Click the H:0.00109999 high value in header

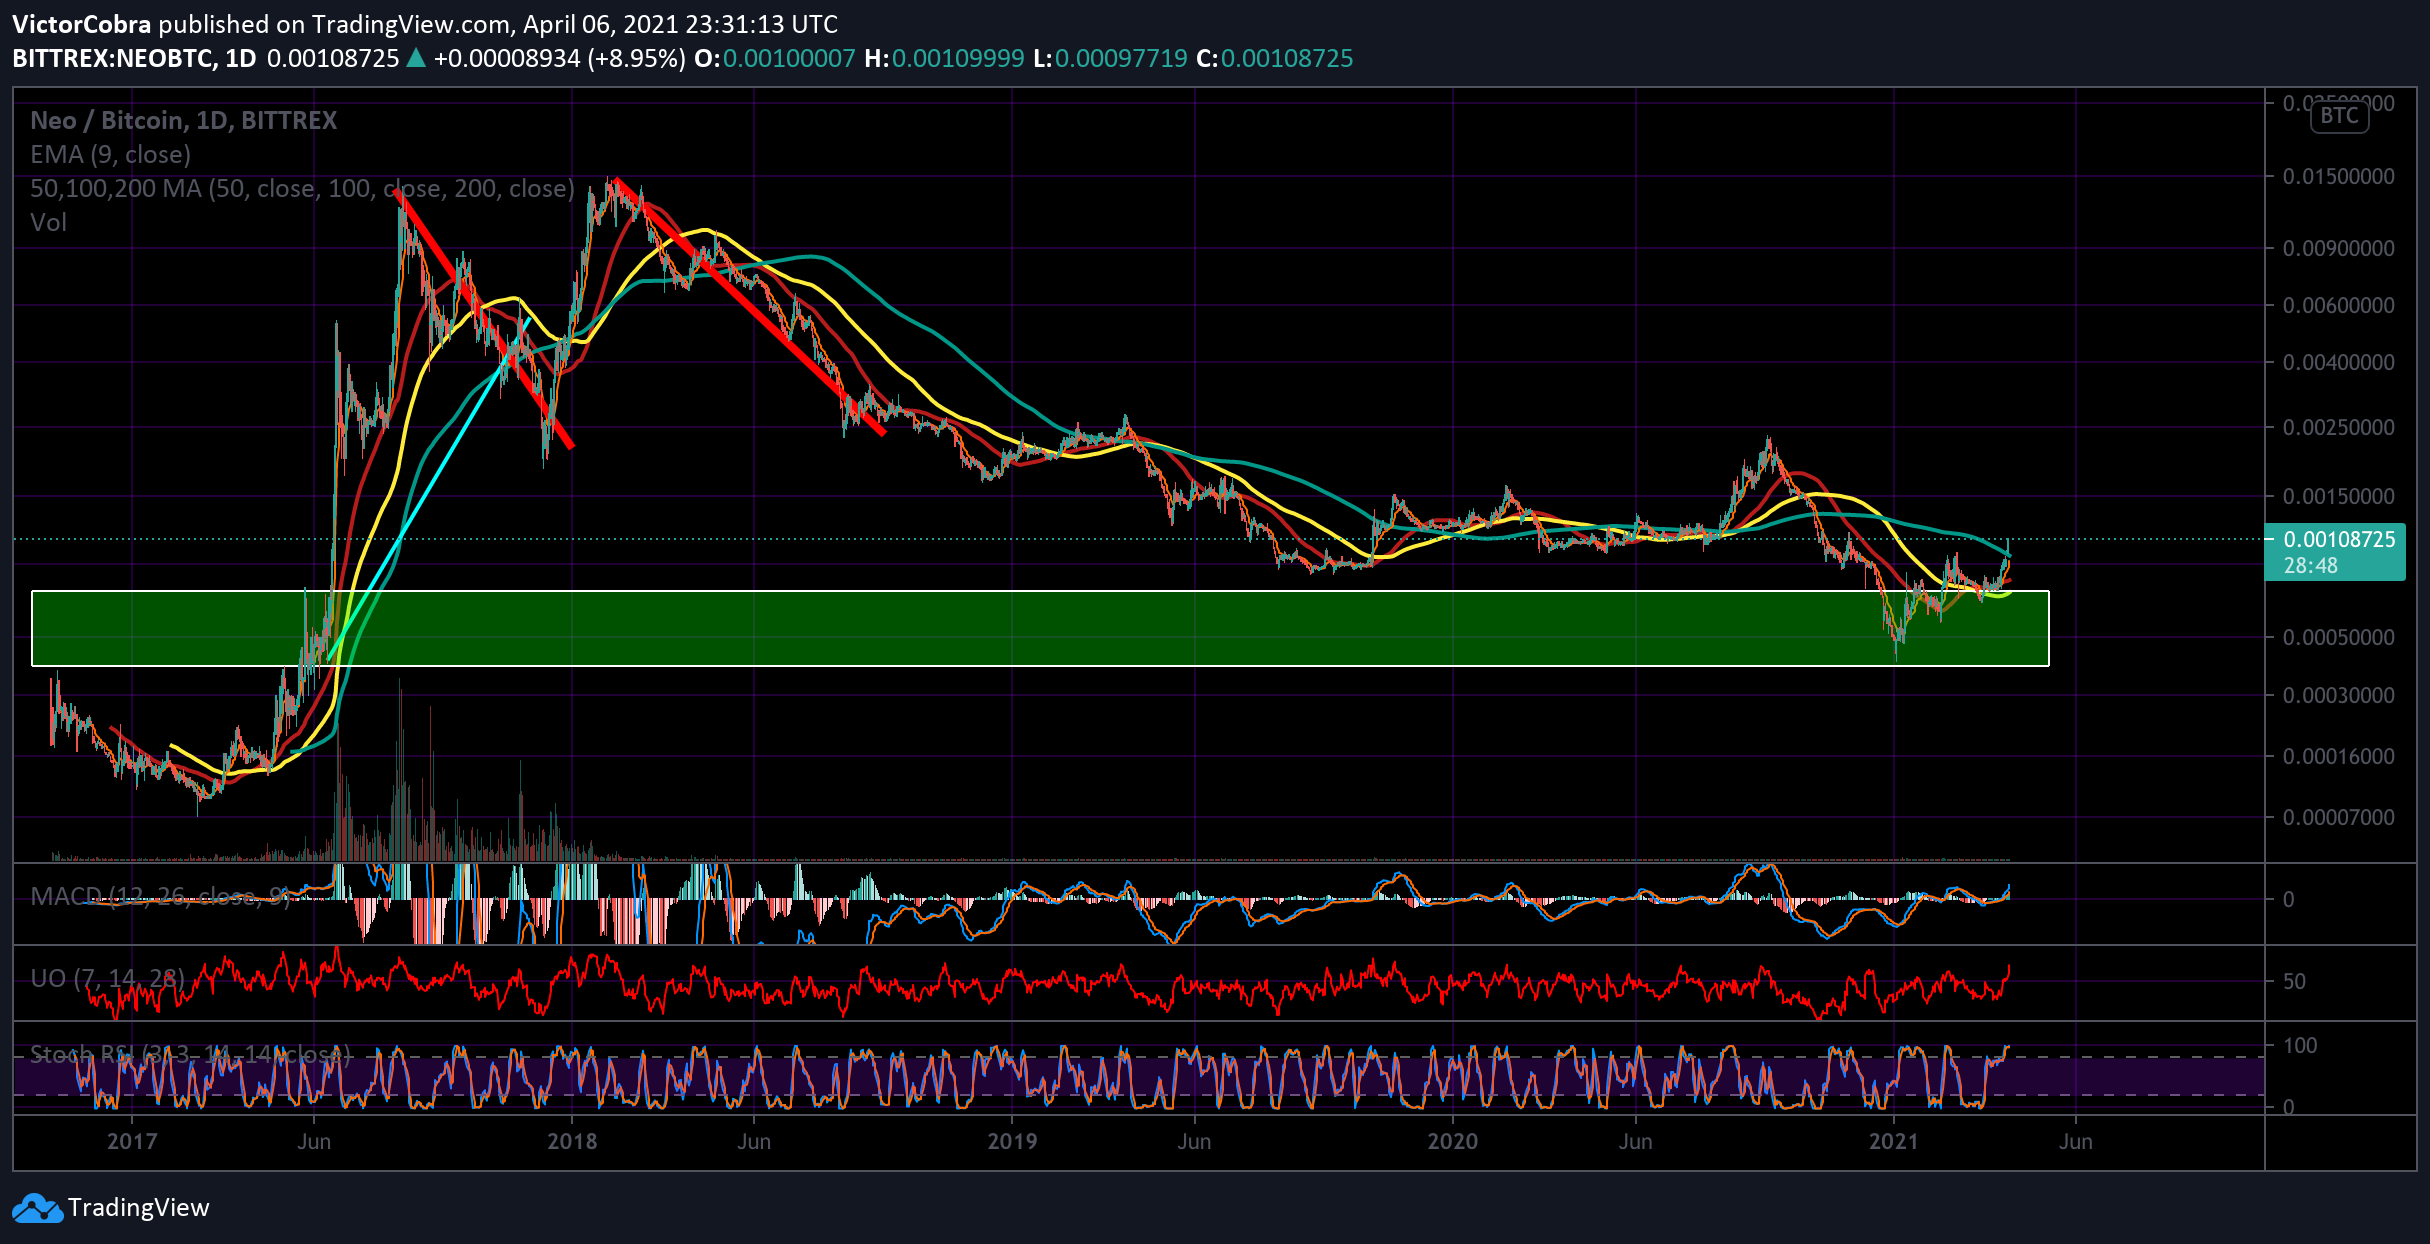tap(944, 58)
